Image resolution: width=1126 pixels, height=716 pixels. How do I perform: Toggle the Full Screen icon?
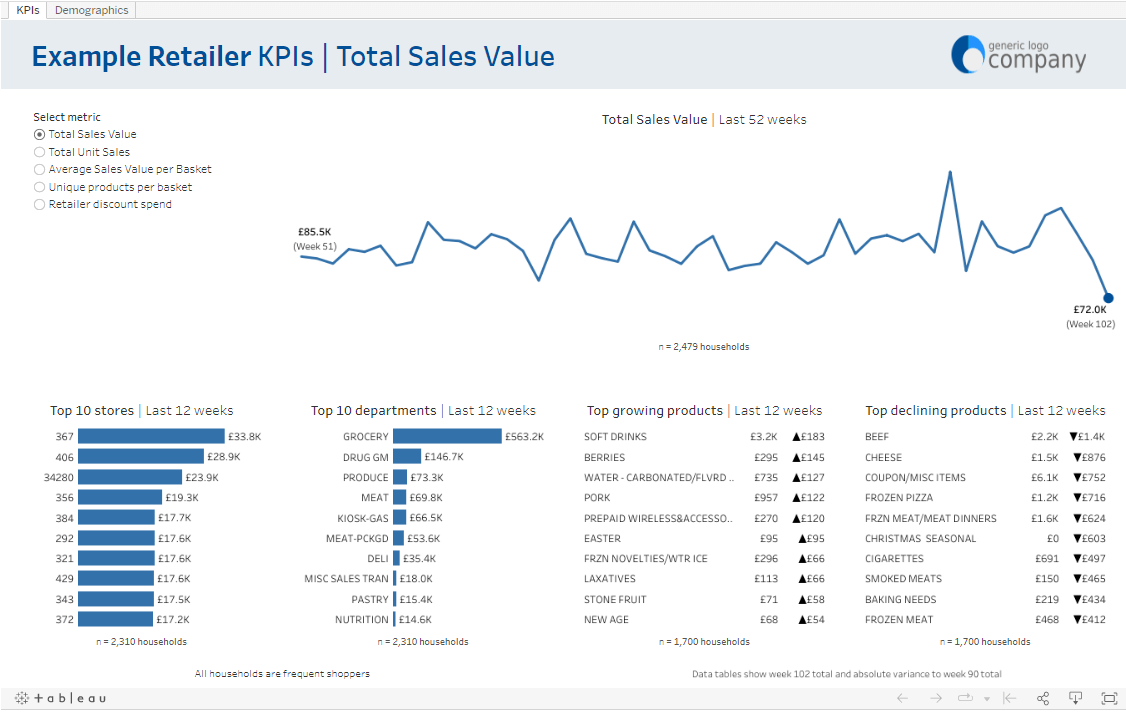point(1109,698)
